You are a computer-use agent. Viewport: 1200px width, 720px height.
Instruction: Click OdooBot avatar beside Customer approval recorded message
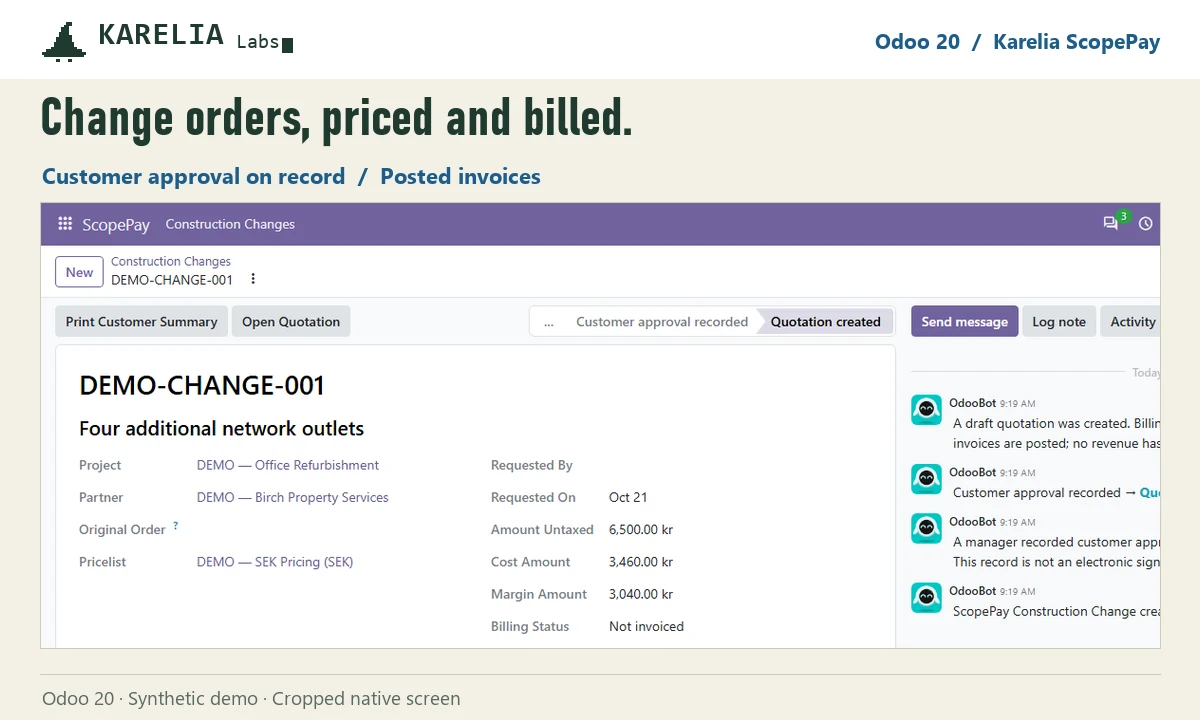point(926,479)
